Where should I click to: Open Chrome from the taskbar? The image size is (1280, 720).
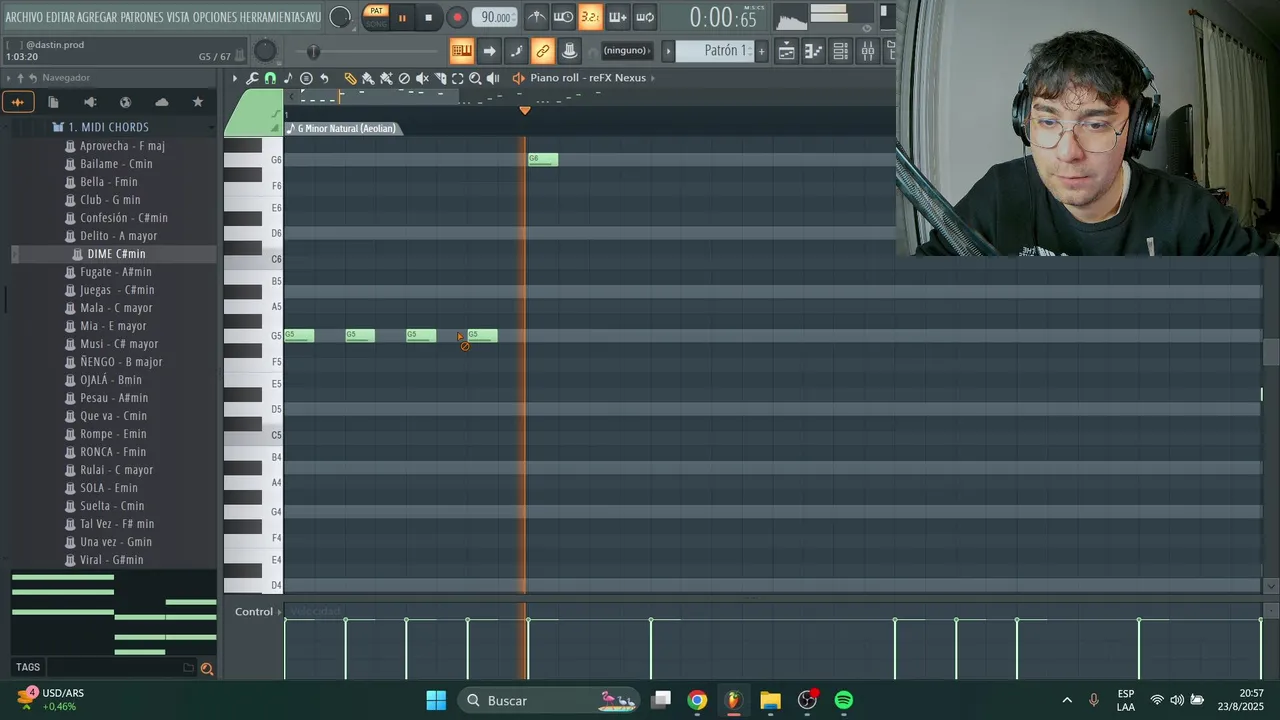[x=697, y=700]
